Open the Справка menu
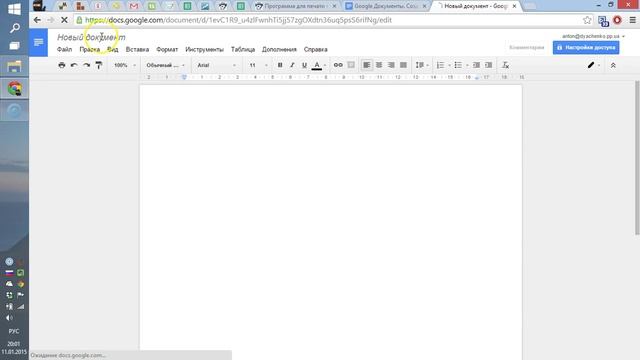The height and width of the screenshot is (360, 640). click(x=316, y=49)
